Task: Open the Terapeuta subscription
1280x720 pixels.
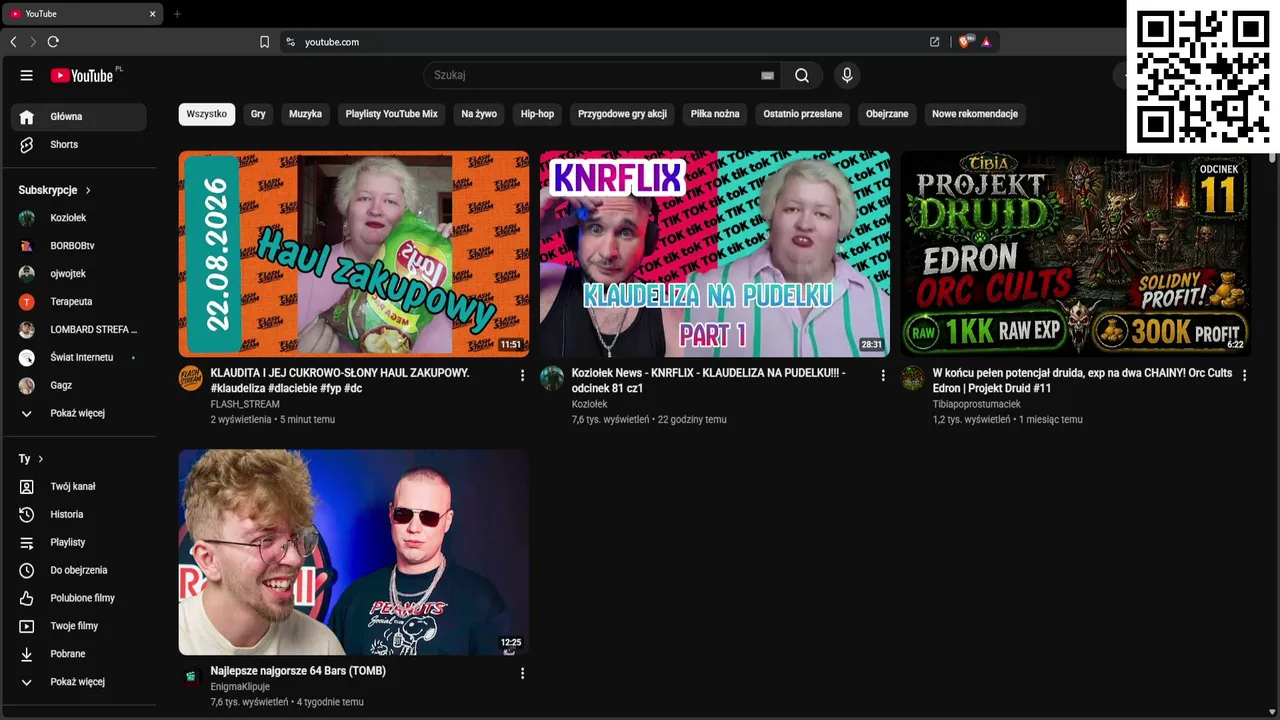Action: click(x=79, y=302)
